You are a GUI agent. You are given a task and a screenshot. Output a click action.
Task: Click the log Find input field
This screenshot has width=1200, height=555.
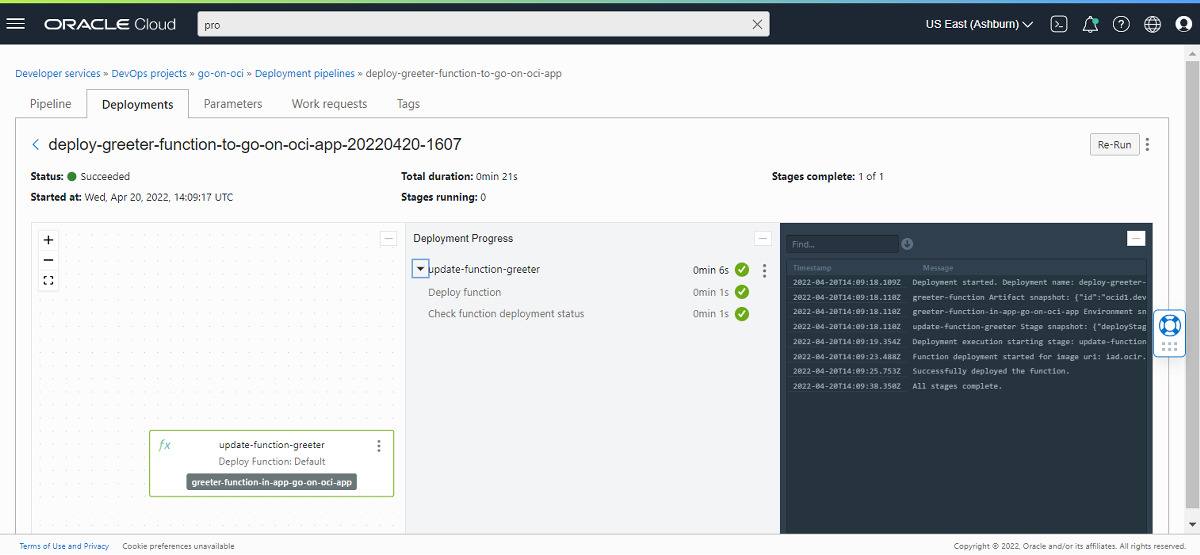[x=842, y=244]
